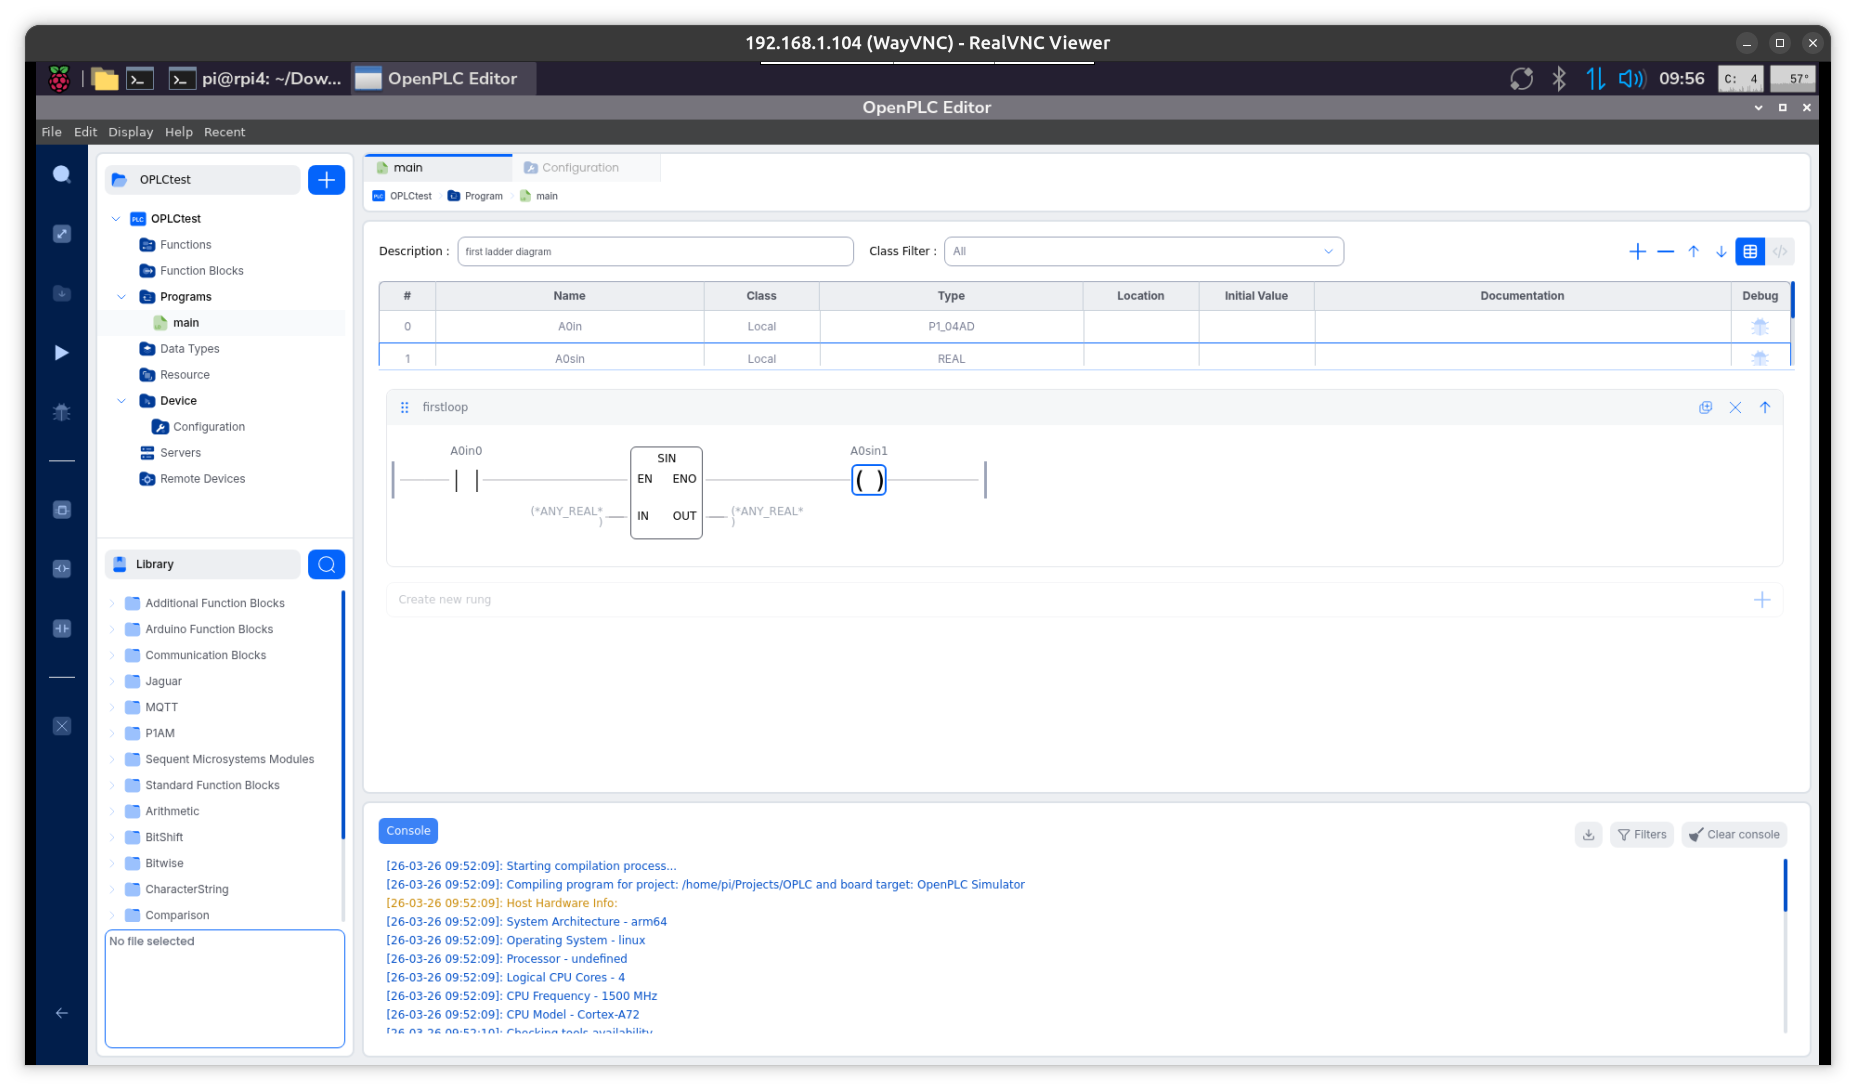Click the play icon in left sidebar
The height and width of the screenshot is (1090, 1856).
[61, 352]
